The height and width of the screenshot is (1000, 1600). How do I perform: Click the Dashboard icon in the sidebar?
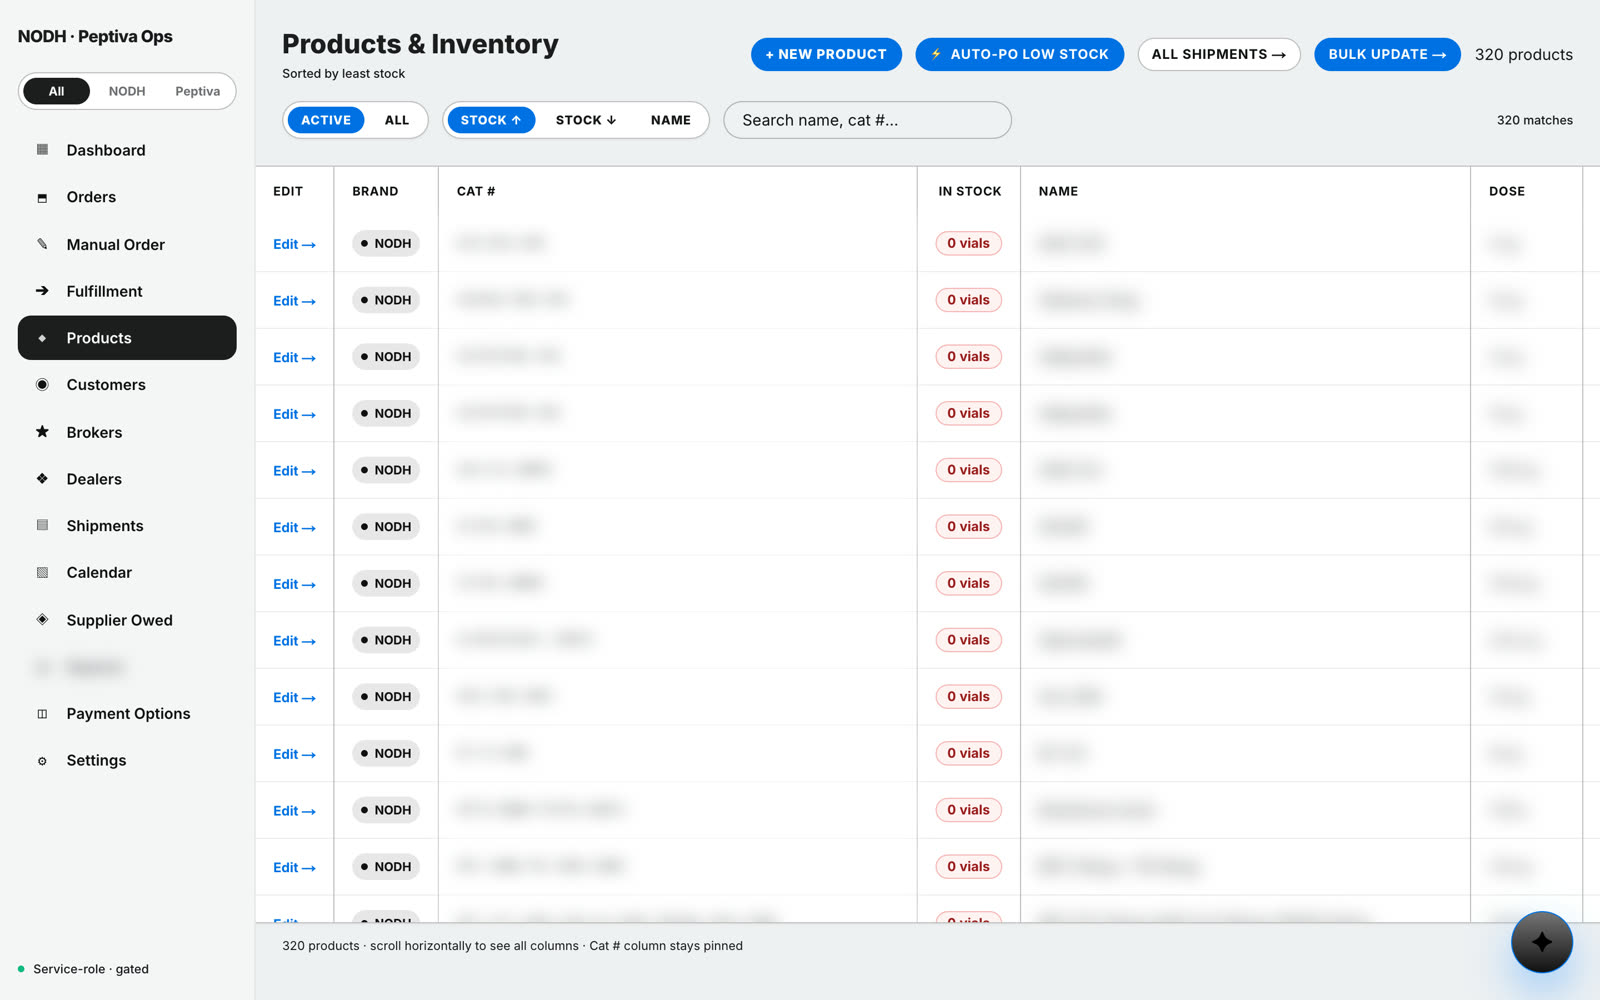click(42, 150)
